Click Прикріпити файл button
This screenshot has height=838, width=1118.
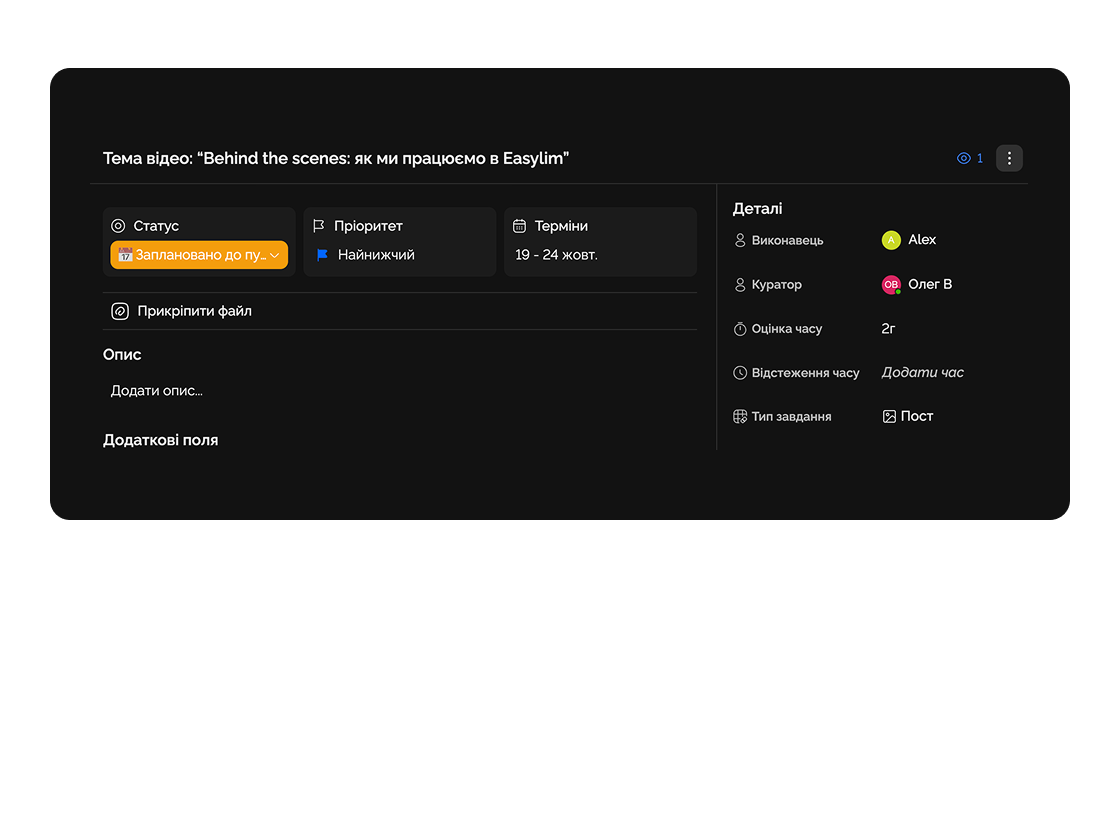pos(194,311)
